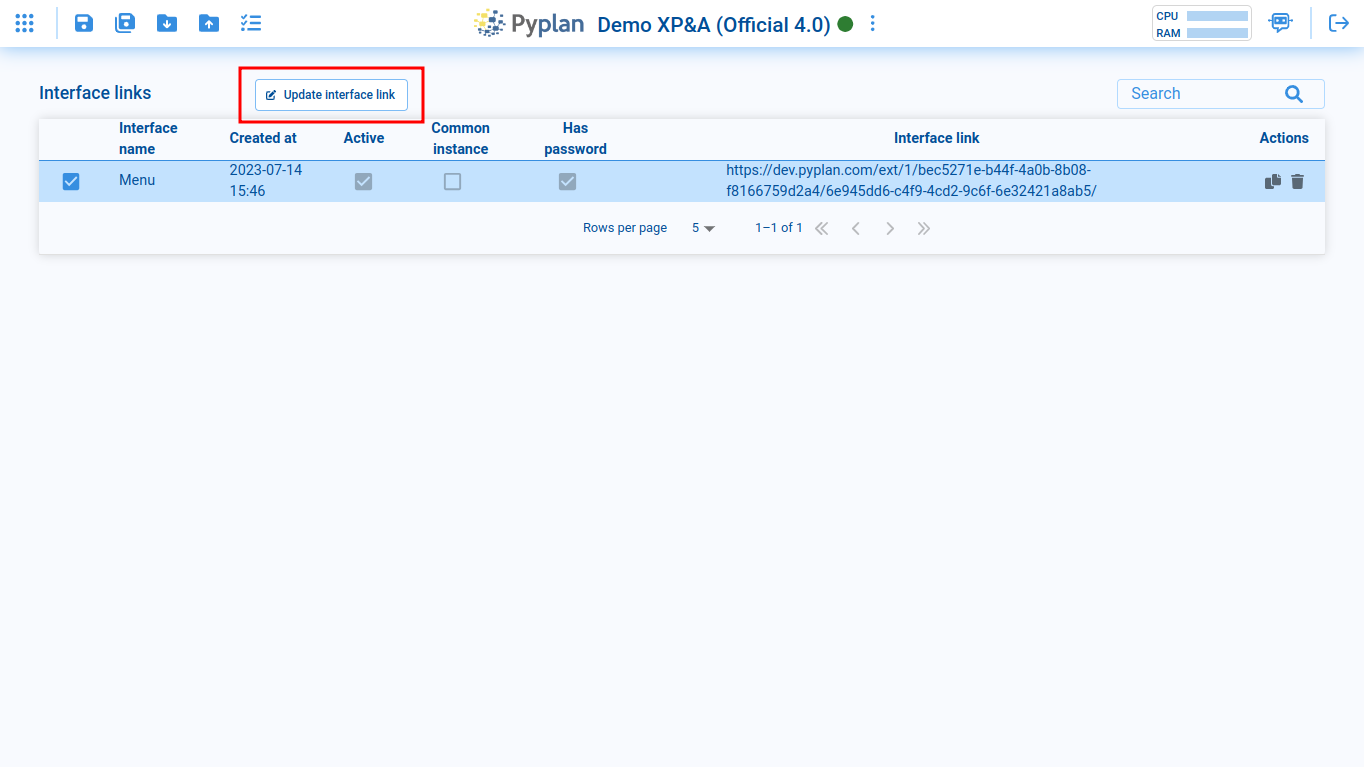Click the logout icon

1338,23
